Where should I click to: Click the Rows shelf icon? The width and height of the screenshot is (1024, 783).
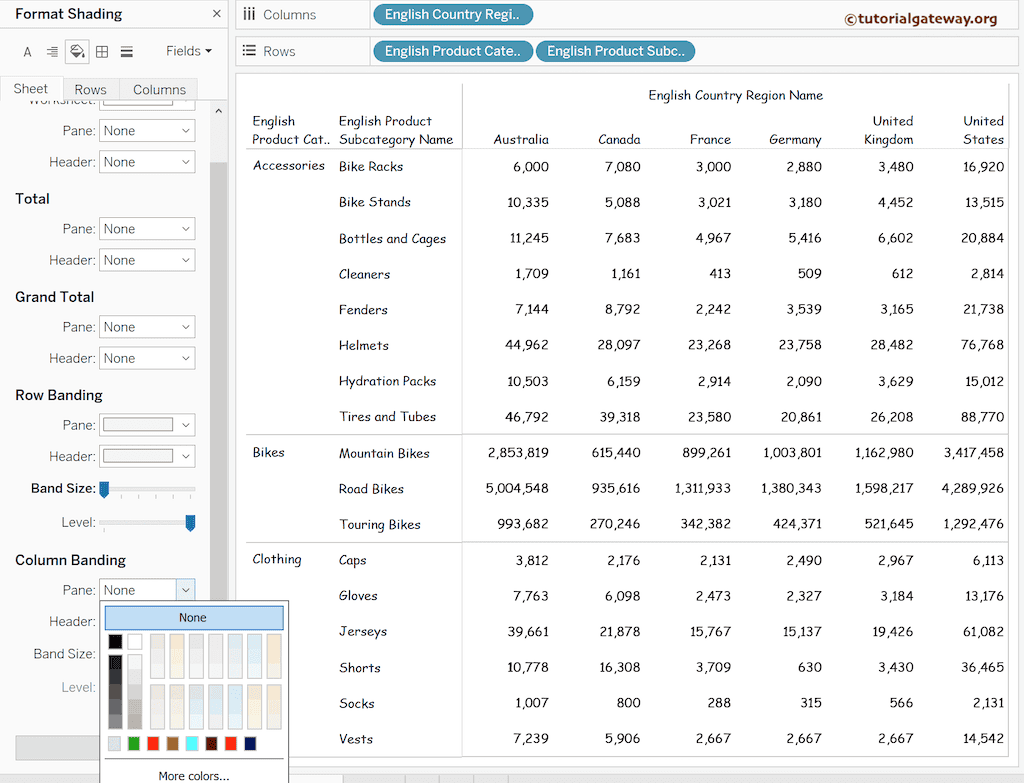pos(248,50)
